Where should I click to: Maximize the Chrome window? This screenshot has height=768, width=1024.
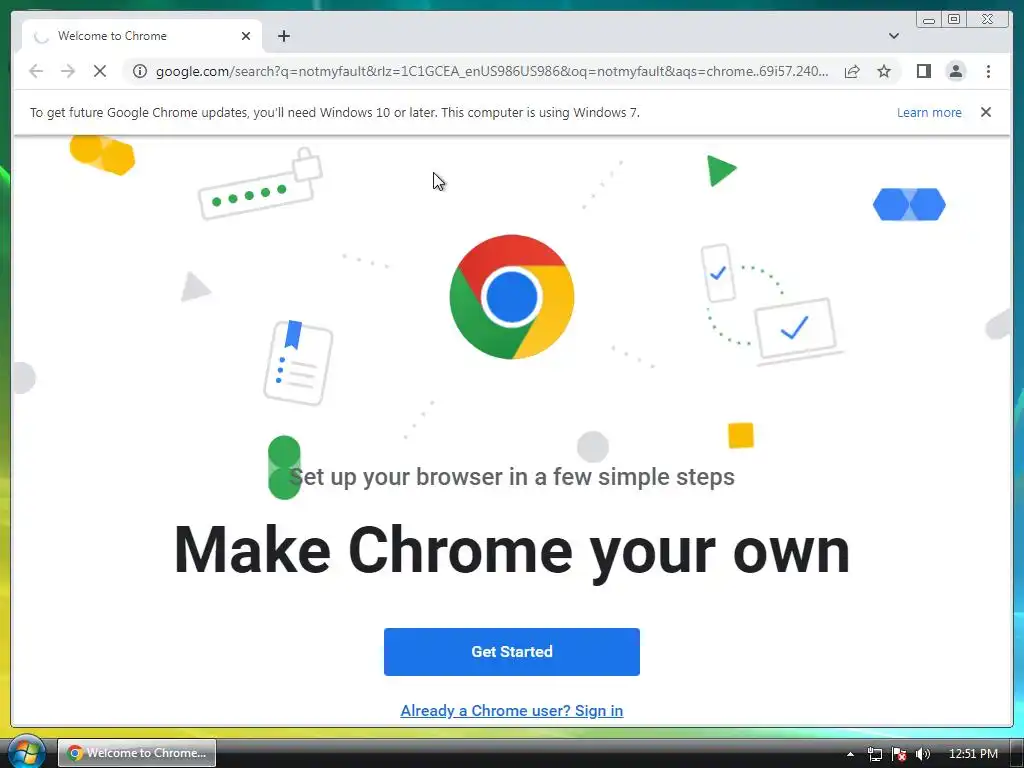953,20
